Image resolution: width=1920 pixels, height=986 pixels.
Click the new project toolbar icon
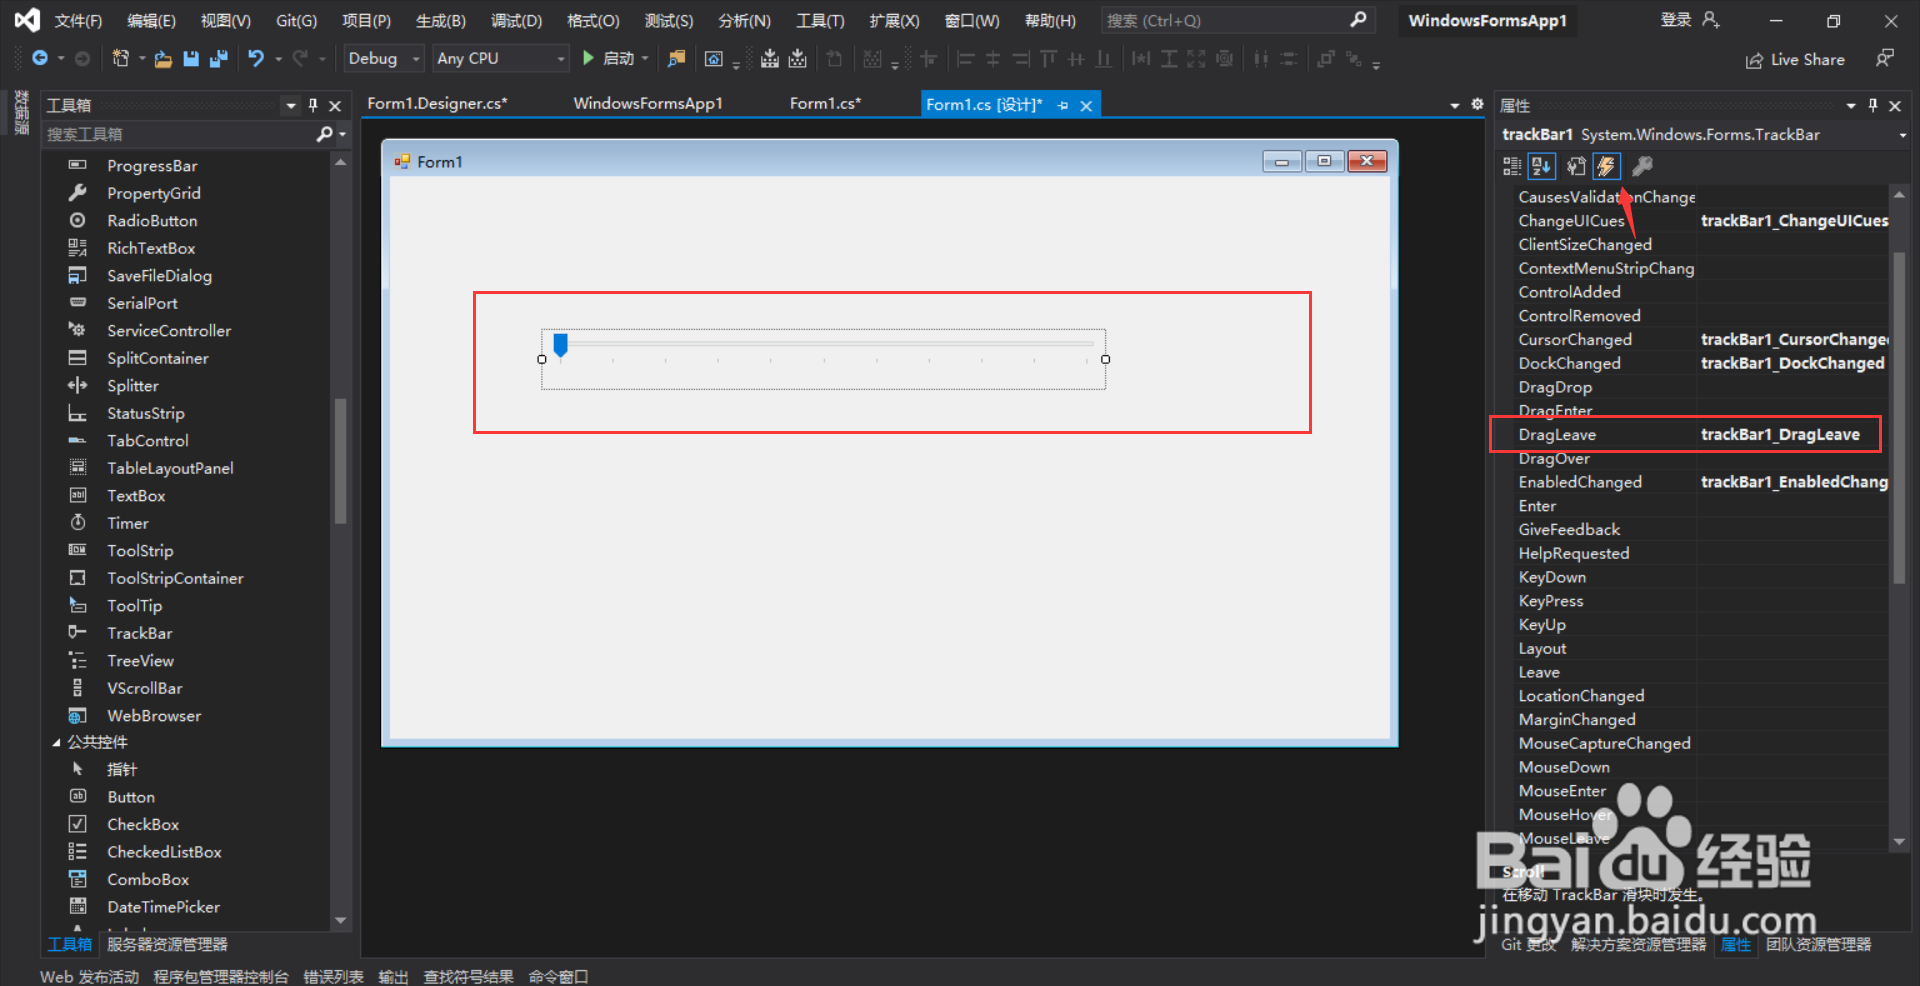[121, 58]
